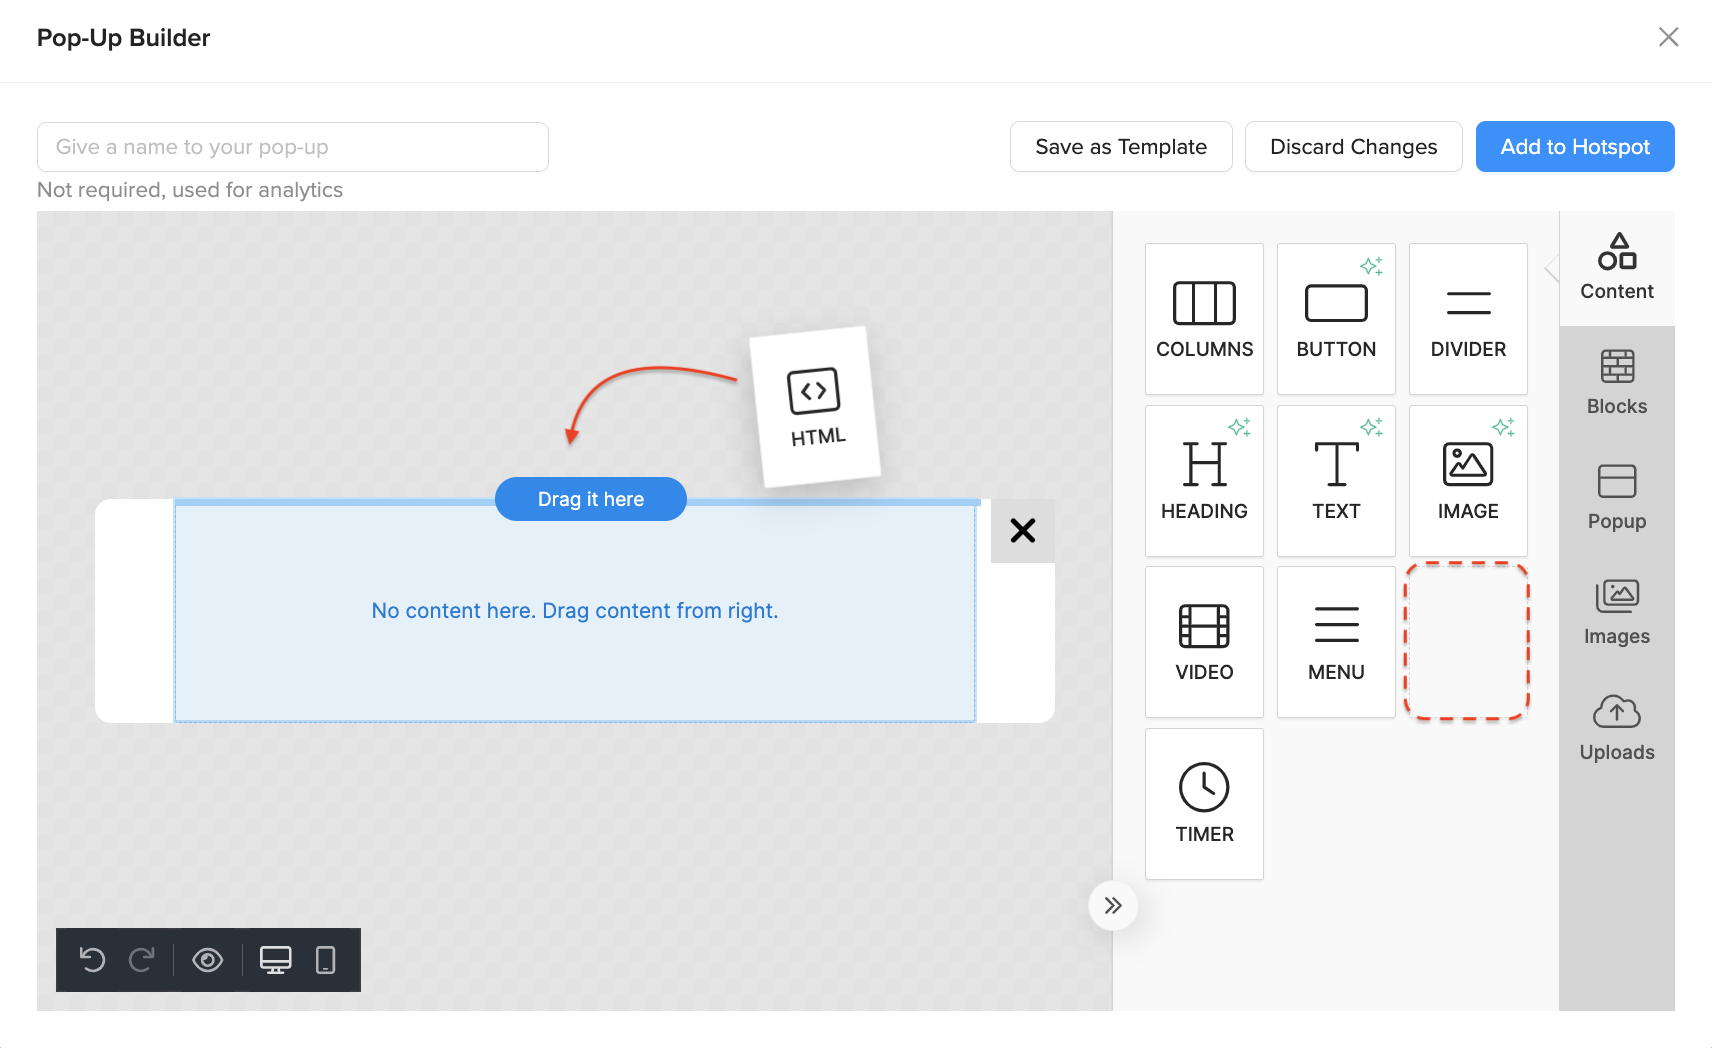Collapse the side panel with double chevron
The height and width of the screenshot is (1048, 1712).
[1113, 906]
